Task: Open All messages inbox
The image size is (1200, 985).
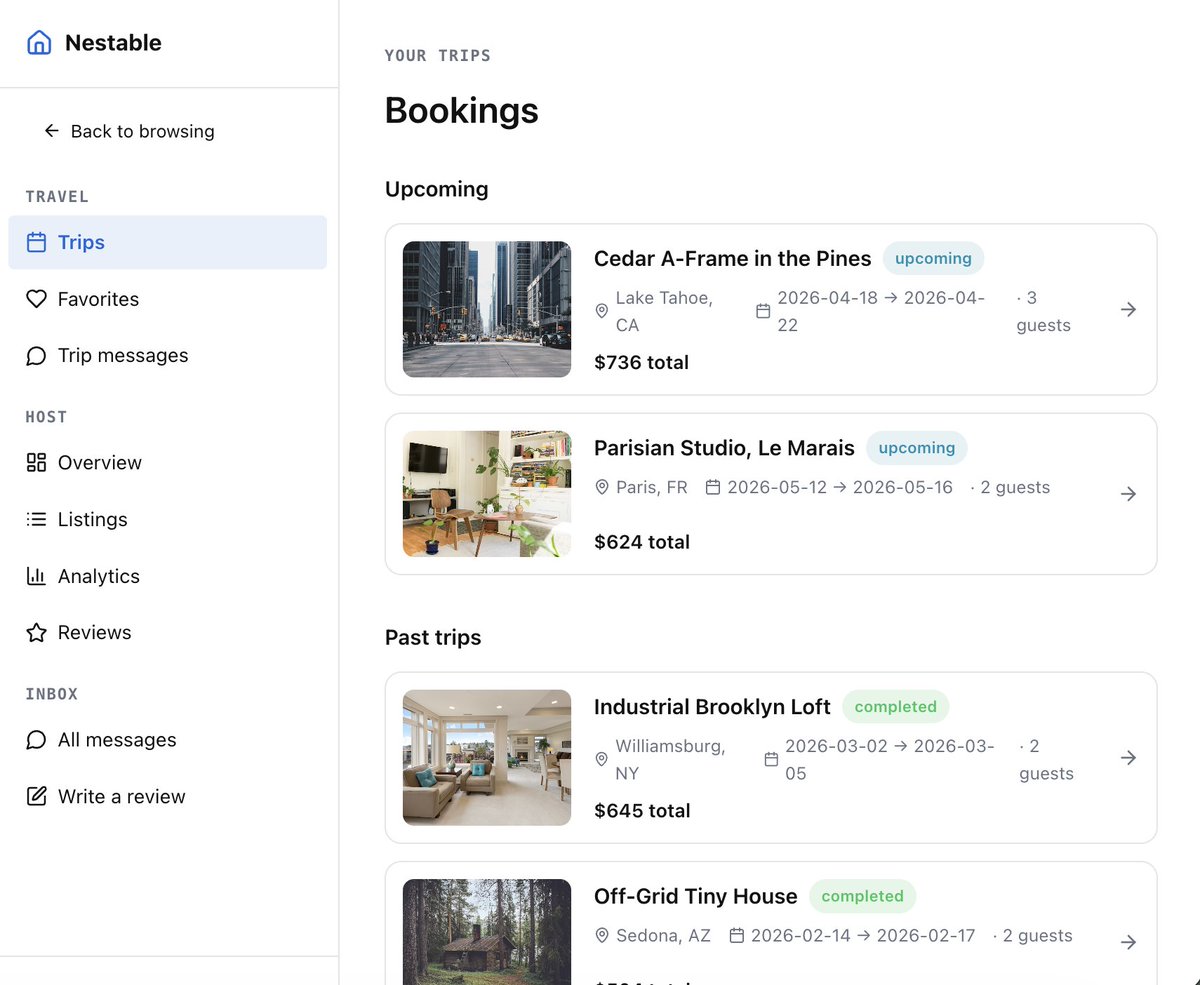Action: (x=168, y=740)
